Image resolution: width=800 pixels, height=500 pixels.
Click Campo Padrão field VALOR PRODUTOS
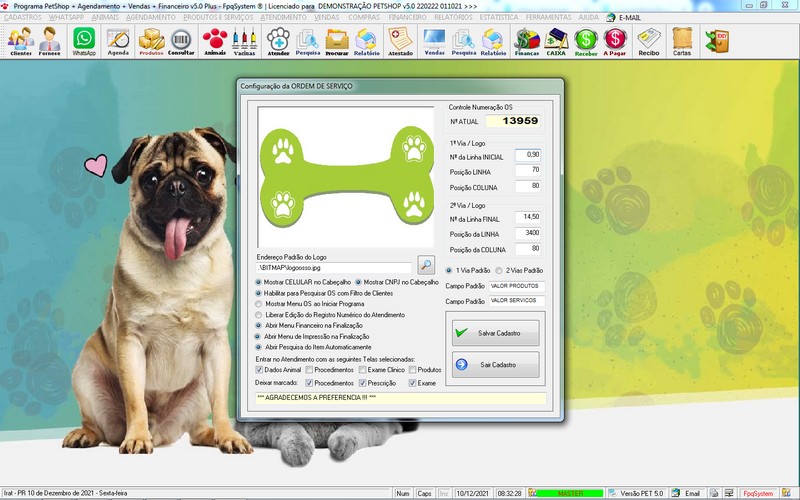(517, 286)
